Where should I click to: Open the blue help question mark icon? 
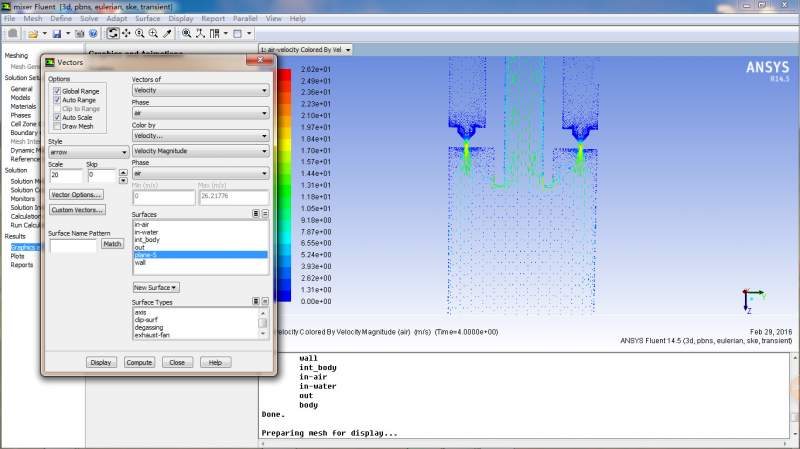[x=93, y=34]
